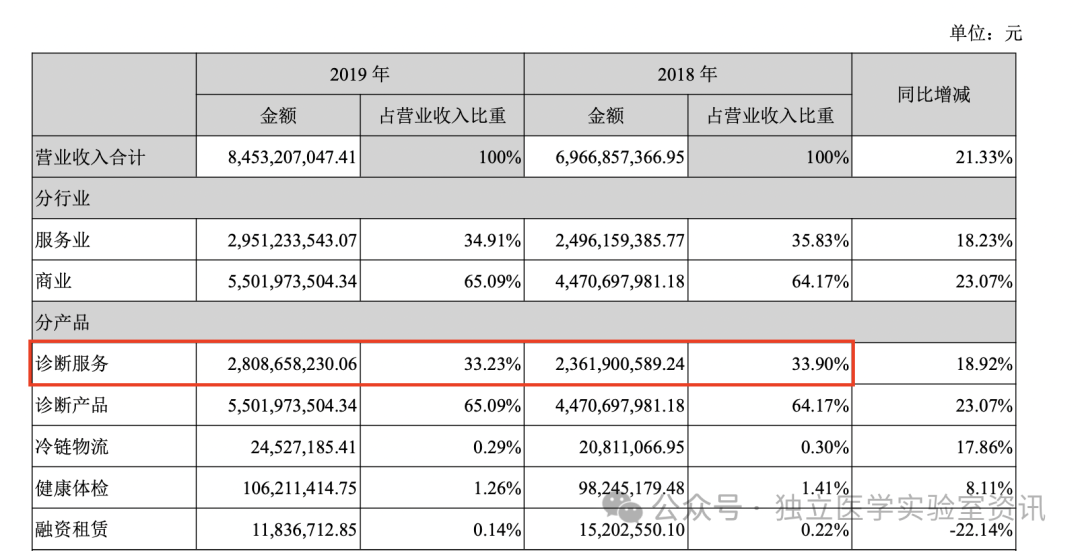Screen dimensions: 1080x551
Task: Click the 融资租赁 row label
Action: (x=72, y=529)
